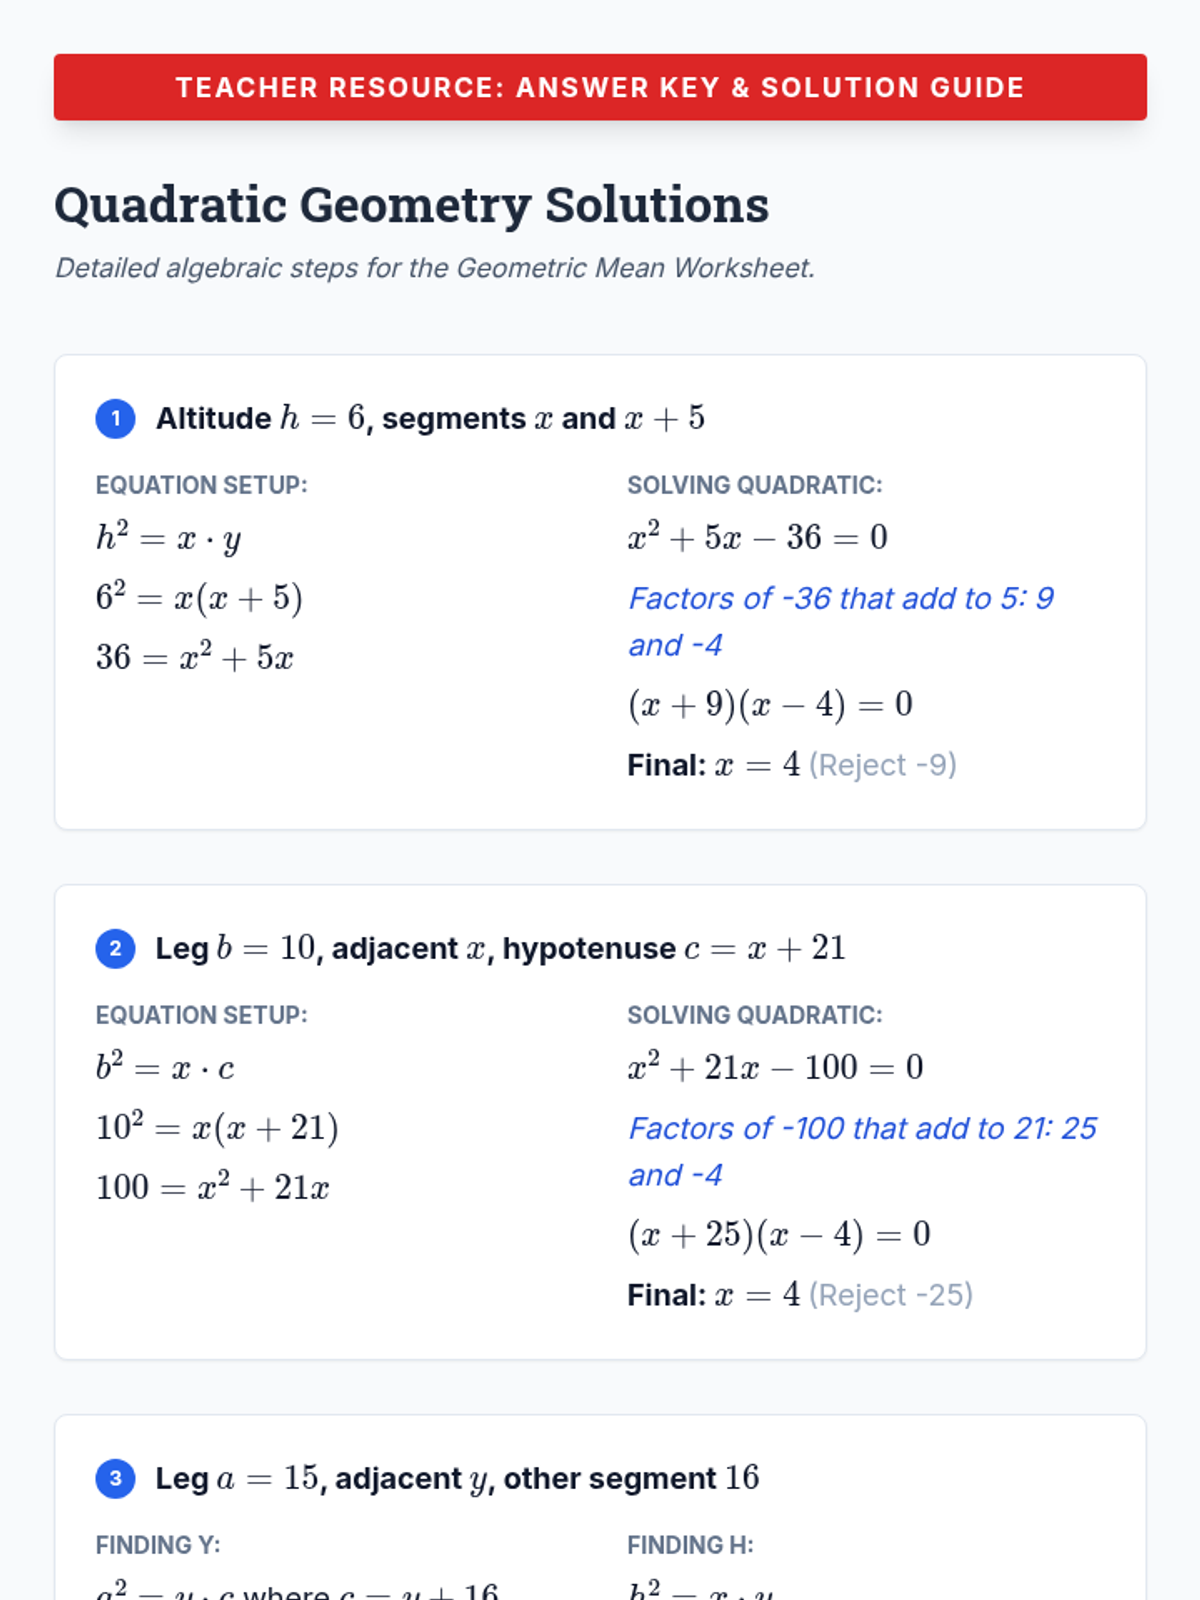Click the gray Reject -25 note
Screen dimensions: 1200x1600
890,1295
